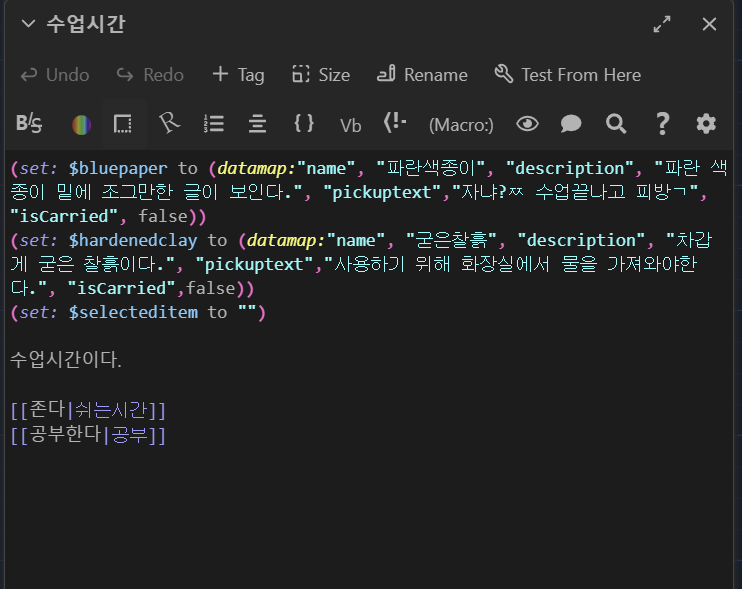Open the B/S text style tool
Screen dimensions: 742x589
click(x=29, y=124)
